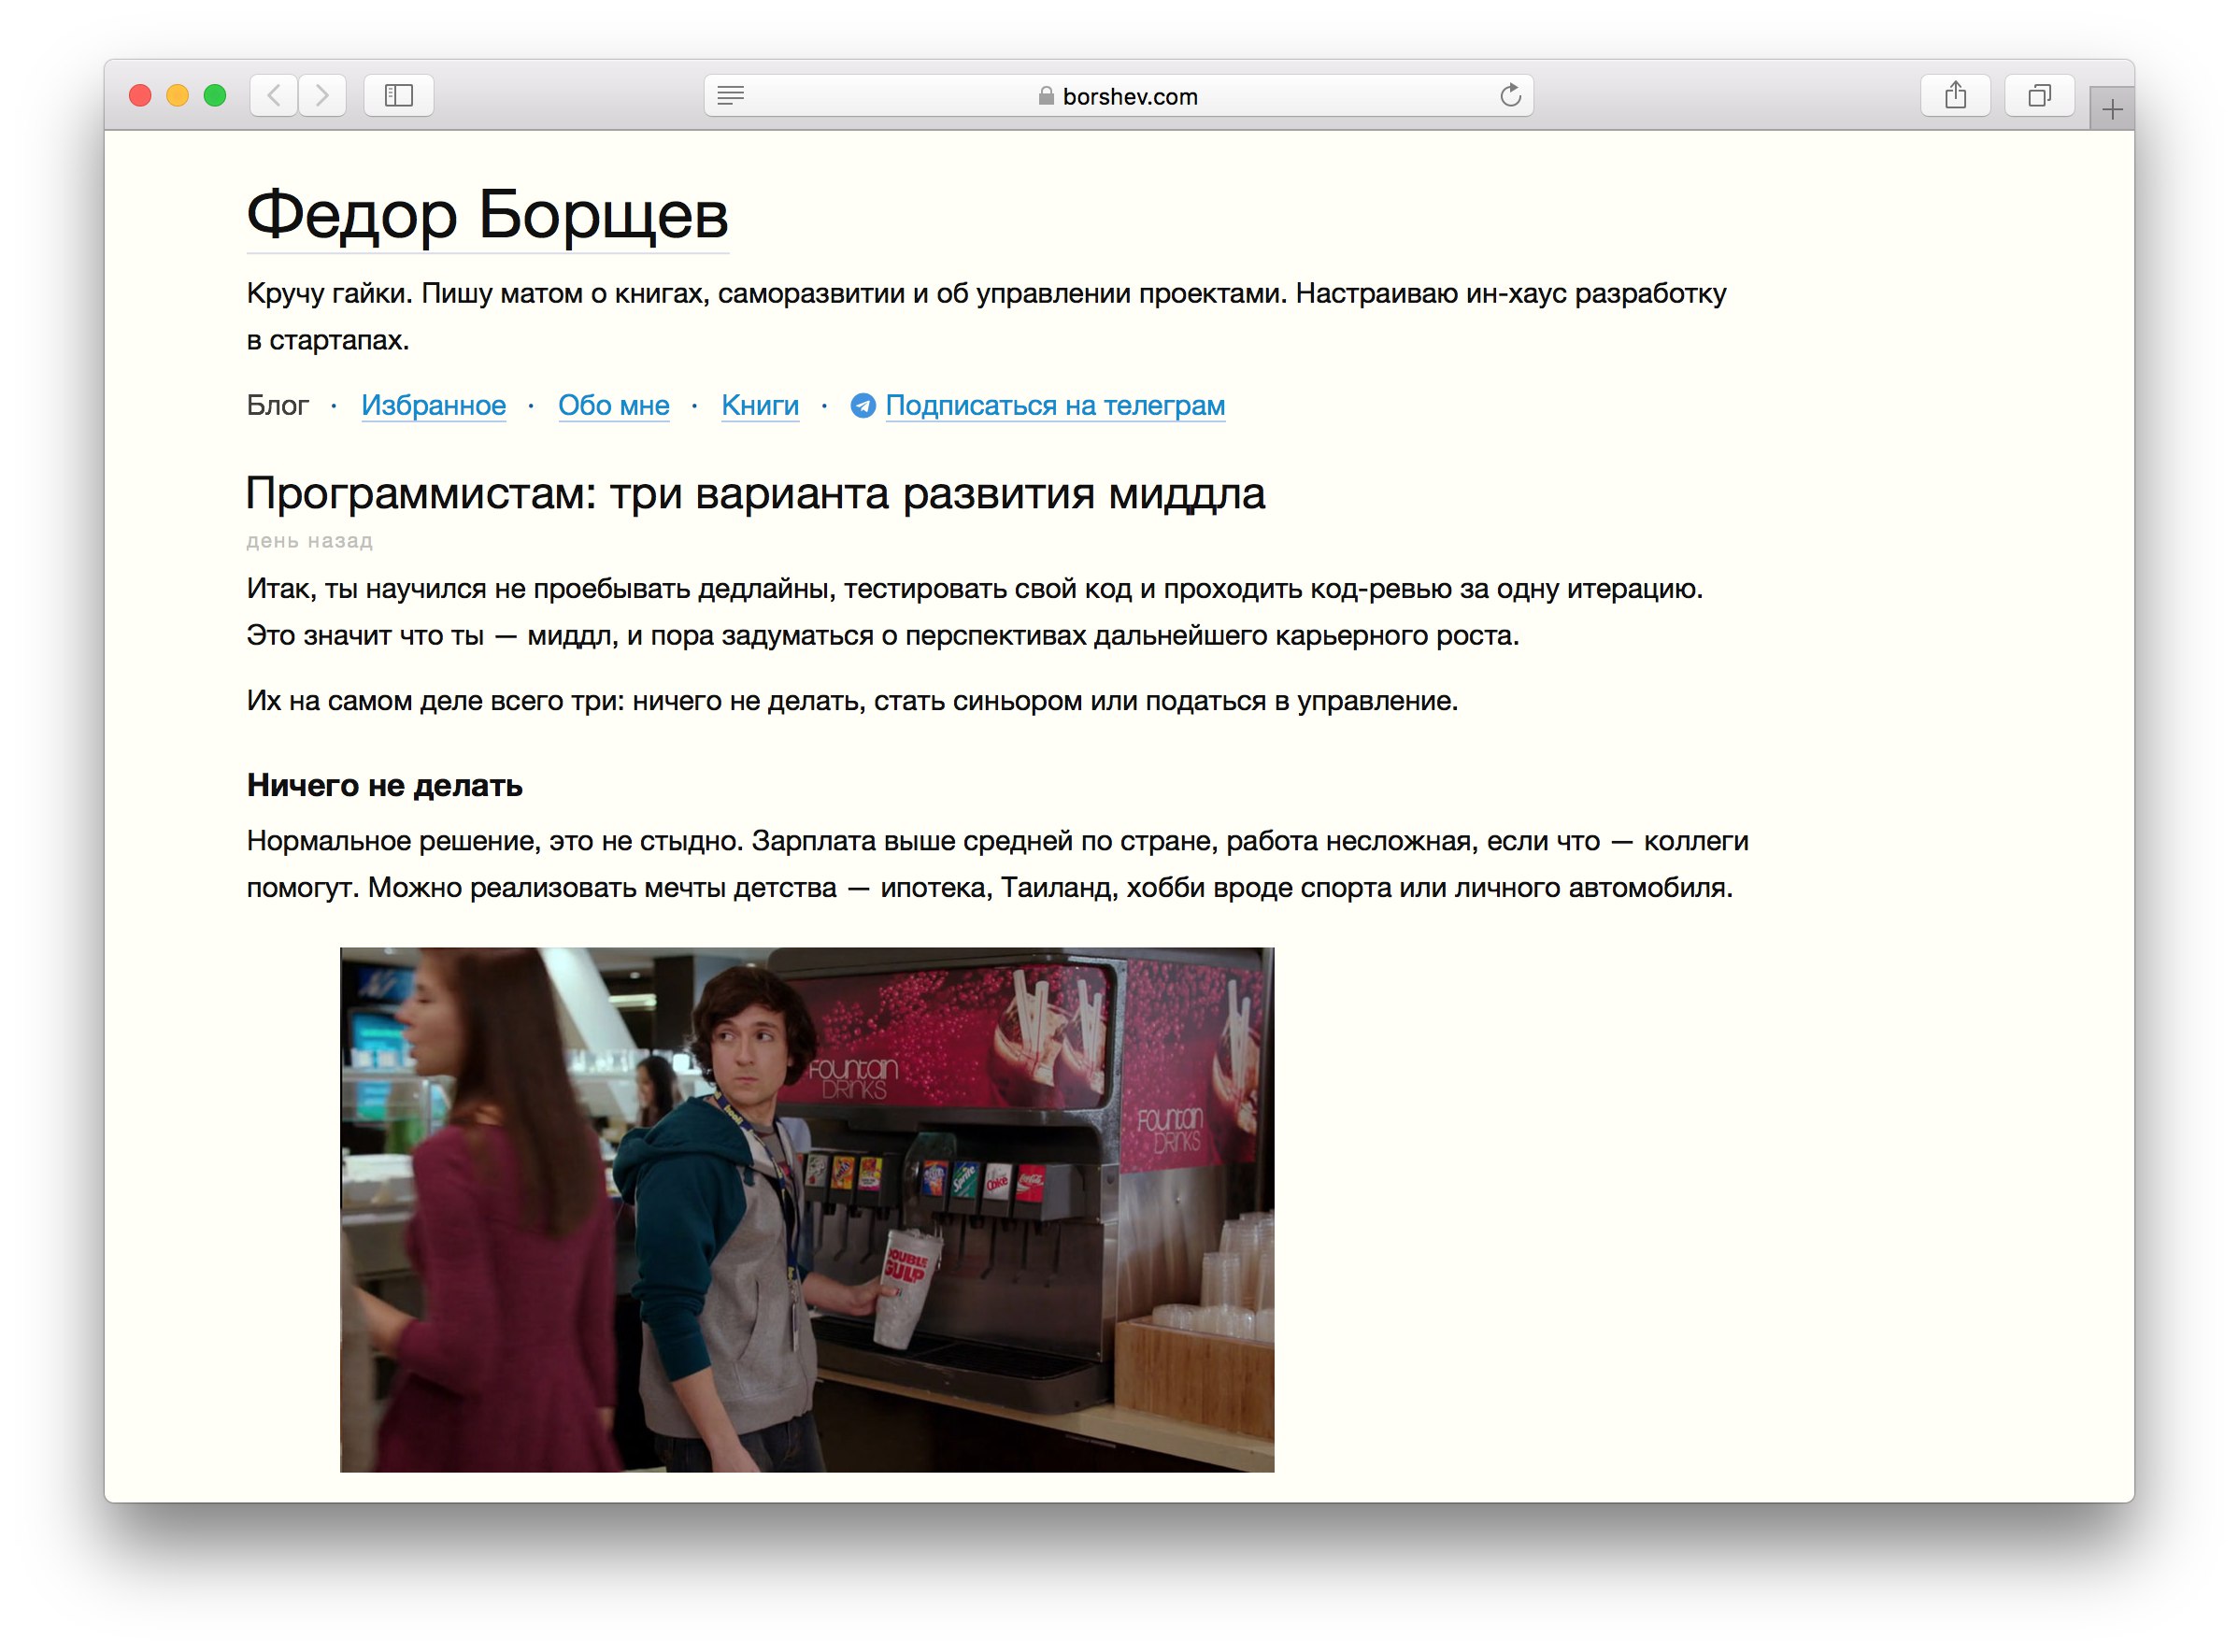Go forward with Safari's forward arrow
This screenshot has width=2239, height=1652.
pyautogui.click(x=322, y=96)
